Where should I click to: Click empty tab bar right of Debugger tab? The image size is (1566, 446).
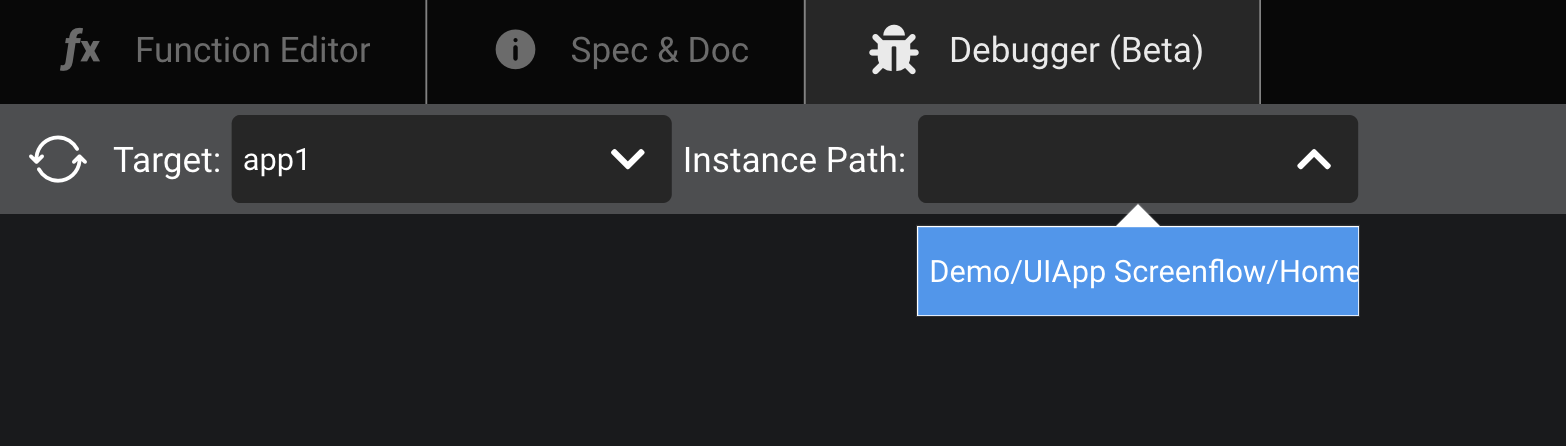click(x=1413, y=51)
